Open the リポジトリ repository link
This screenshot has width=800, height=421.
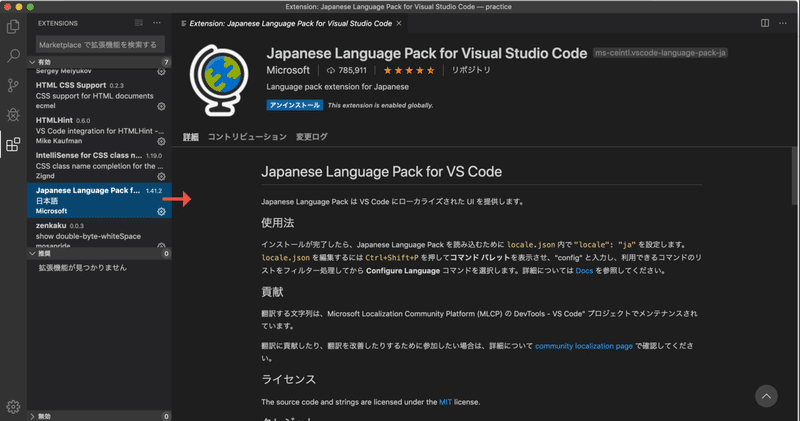[x=470, y=70]
